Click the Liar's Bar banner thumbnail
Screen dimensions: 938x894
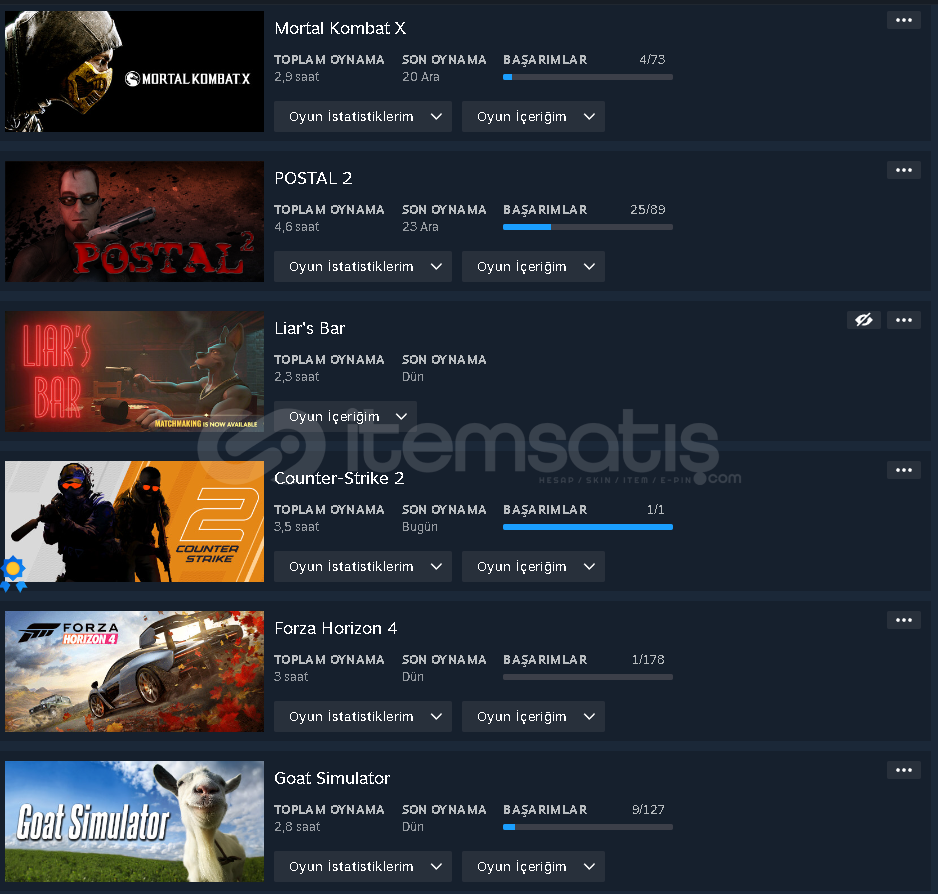[134, 372]
